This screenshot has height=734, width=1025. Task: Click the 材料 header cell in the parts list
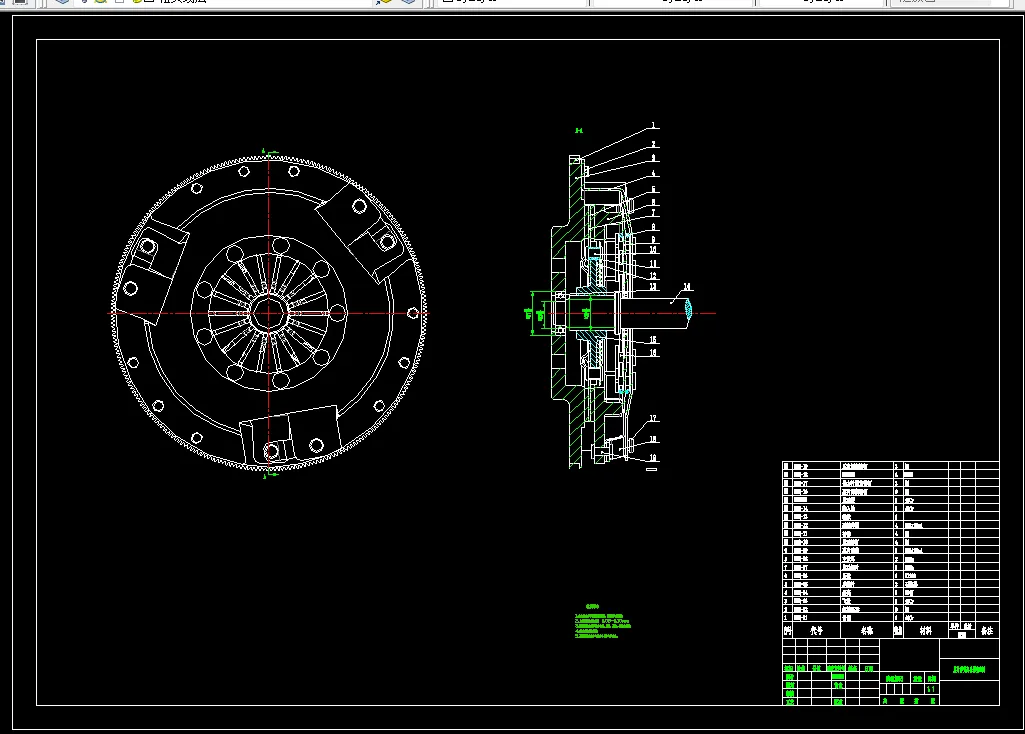pyautogui.click(x=926, y=631)
